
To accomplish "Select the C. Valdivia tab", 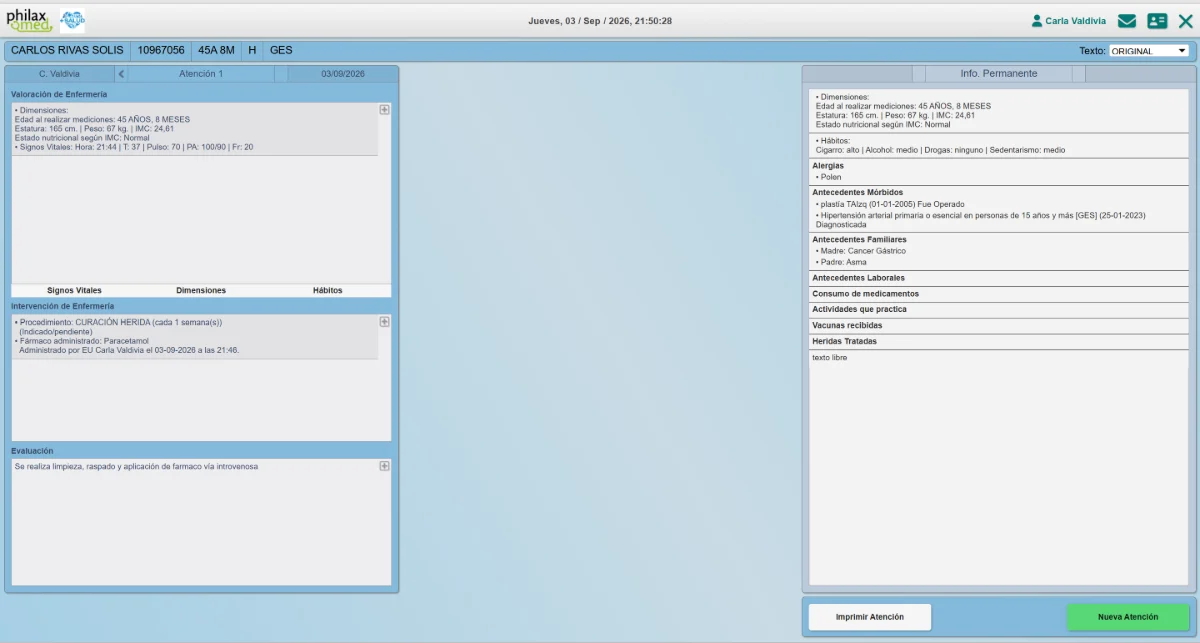I will (59, 74).
